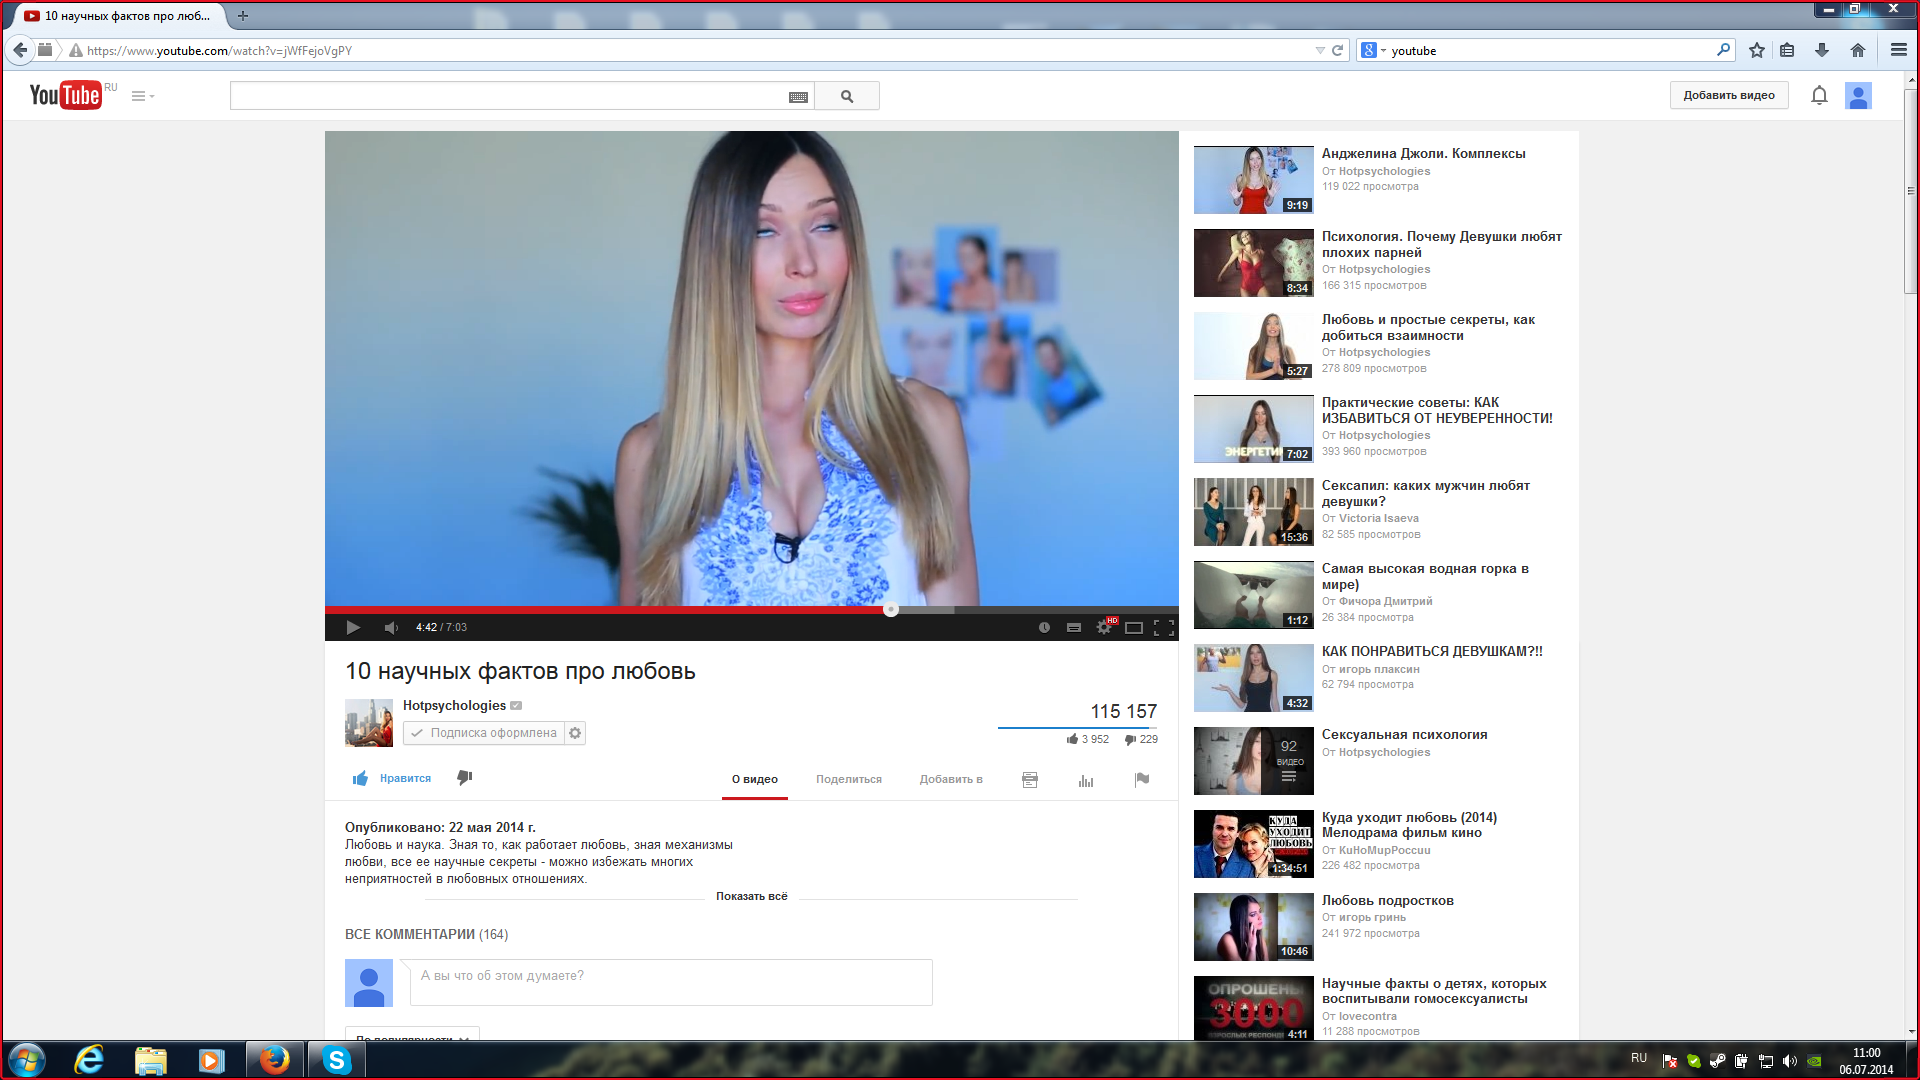This screenshot has height=1080, width=1920.
Task: Show bookmarks list icon
Action: coord(1787,50)
